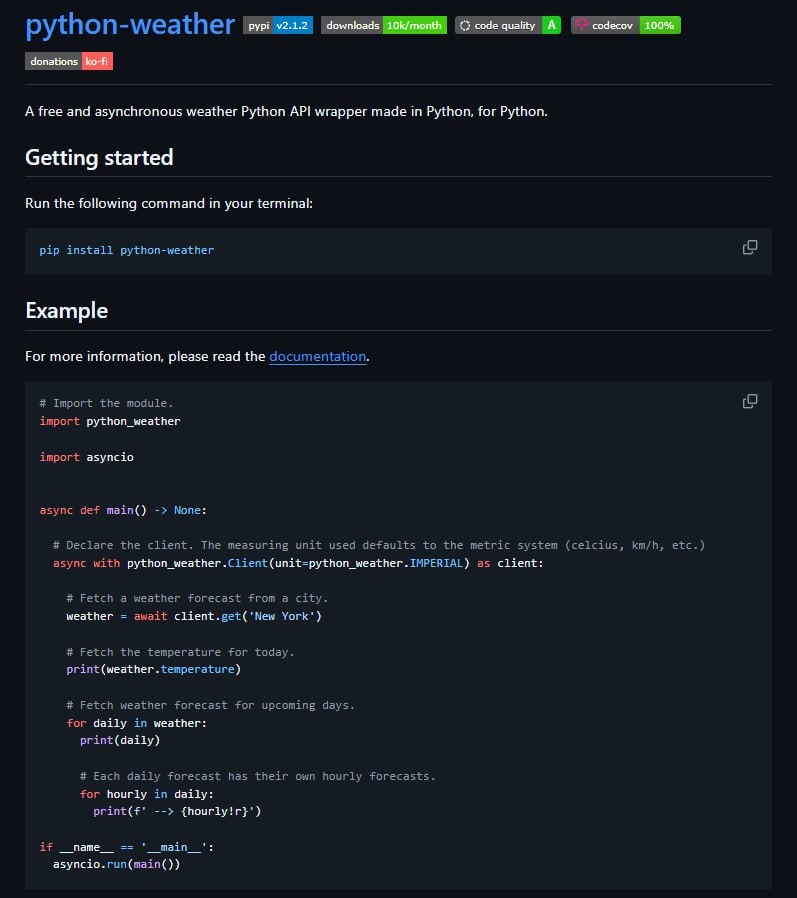Copy the pip install command
797x898 pixels.
tap(749, 248)
